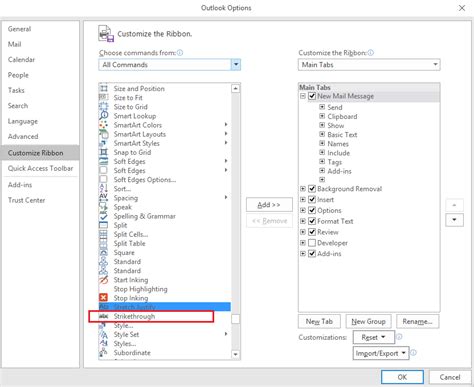Expand the Clipboard group
474x387 pixels.
coord(322,116)
